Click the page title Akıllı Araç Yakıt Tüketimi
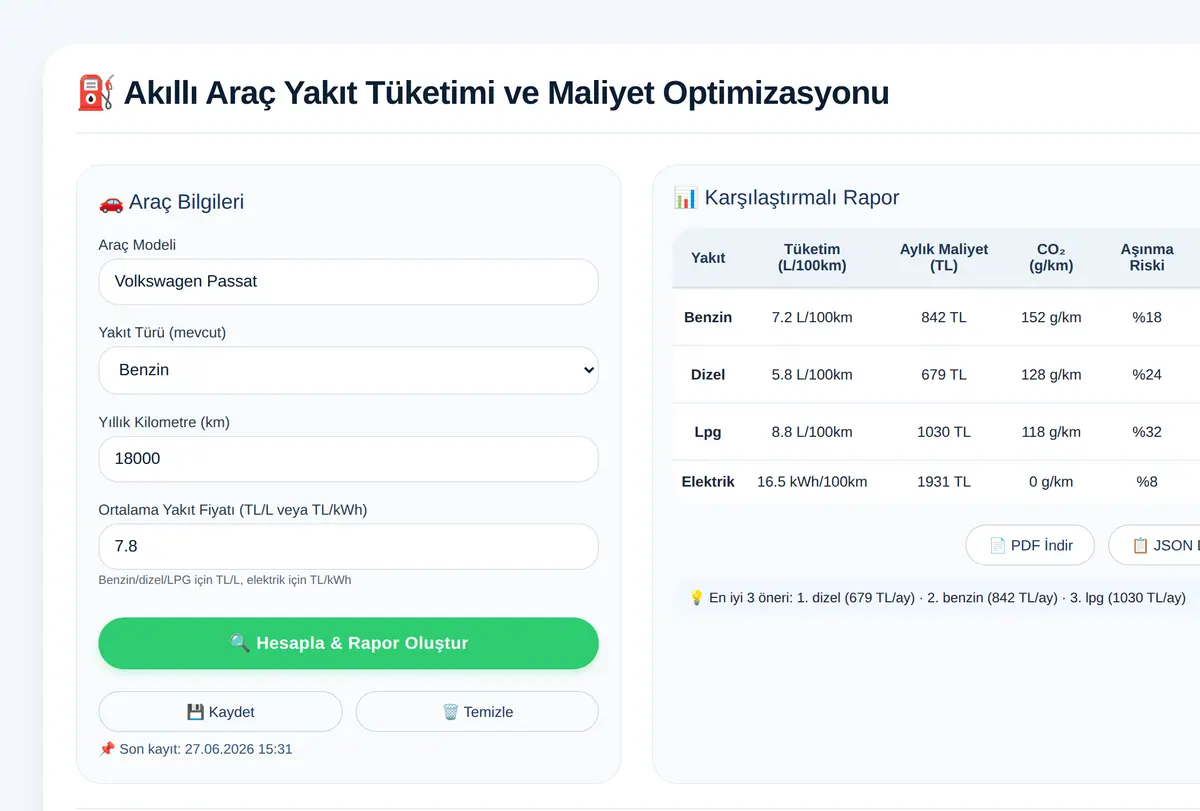 click(506, 93)
